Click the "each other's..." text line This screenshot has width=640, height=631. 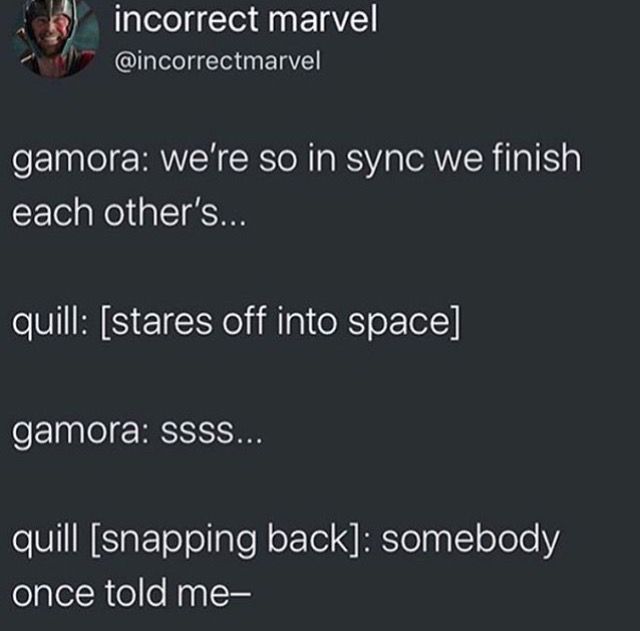pyautogui.click(x=129, y=212)
